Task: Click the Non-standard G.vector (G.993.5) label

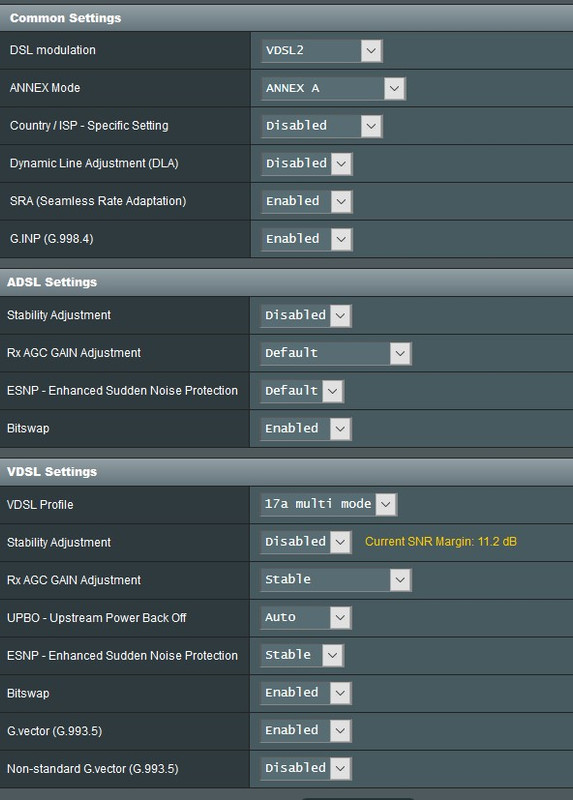Action: pyautogui.click(x=92, y=769)
